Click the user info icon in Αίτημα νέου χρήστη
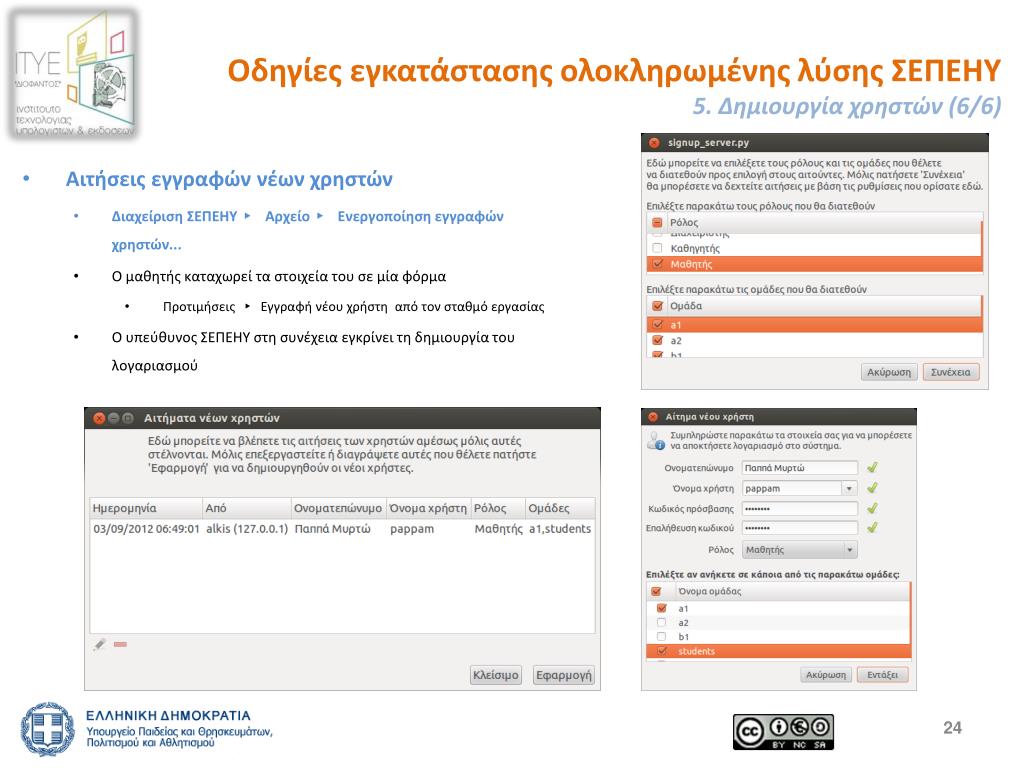This screenshot has width=1024, height=768. pyautogui.click(x=655, y=441)
